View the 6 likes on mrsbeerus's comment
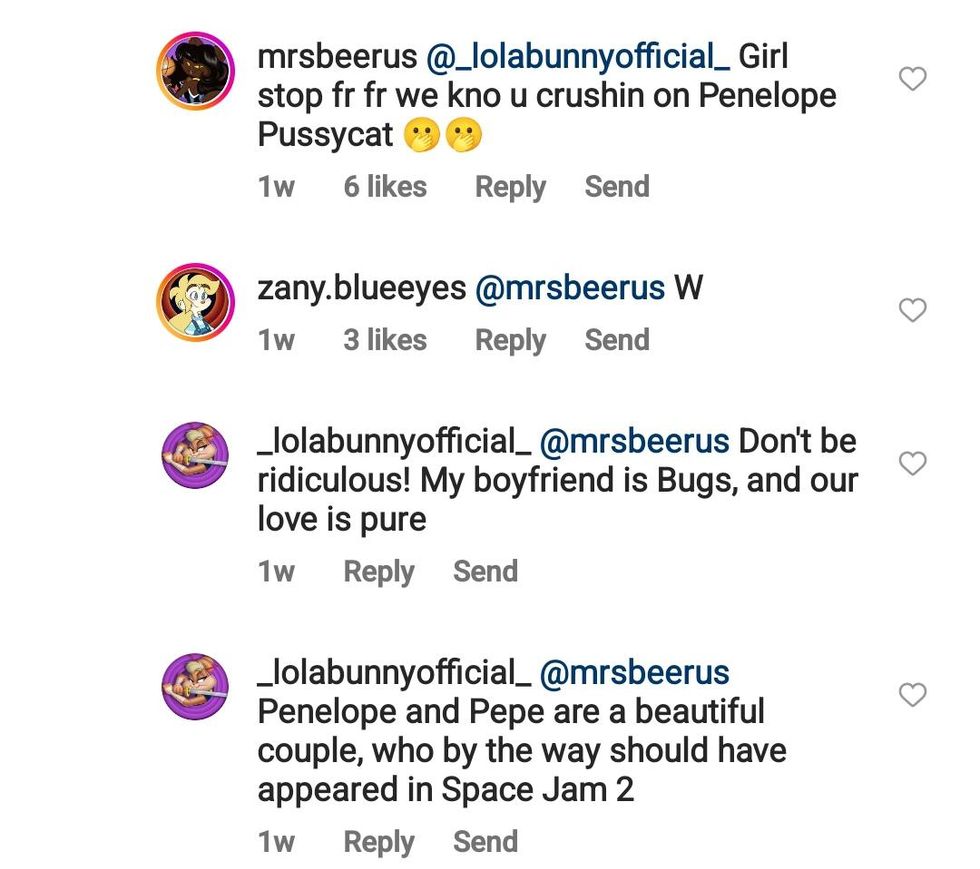Viewport: 980px width, 869px height. pos(385,187)
